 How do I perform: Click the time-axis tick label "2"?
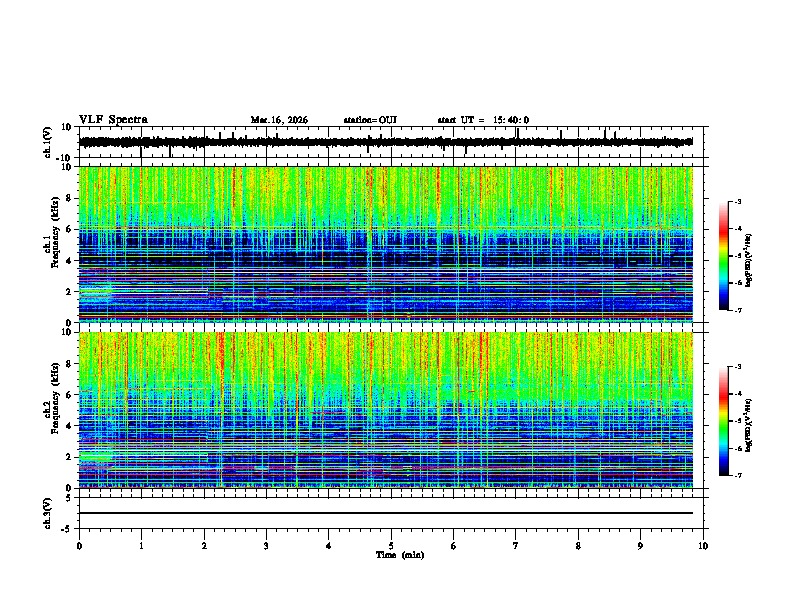point(204,546)
